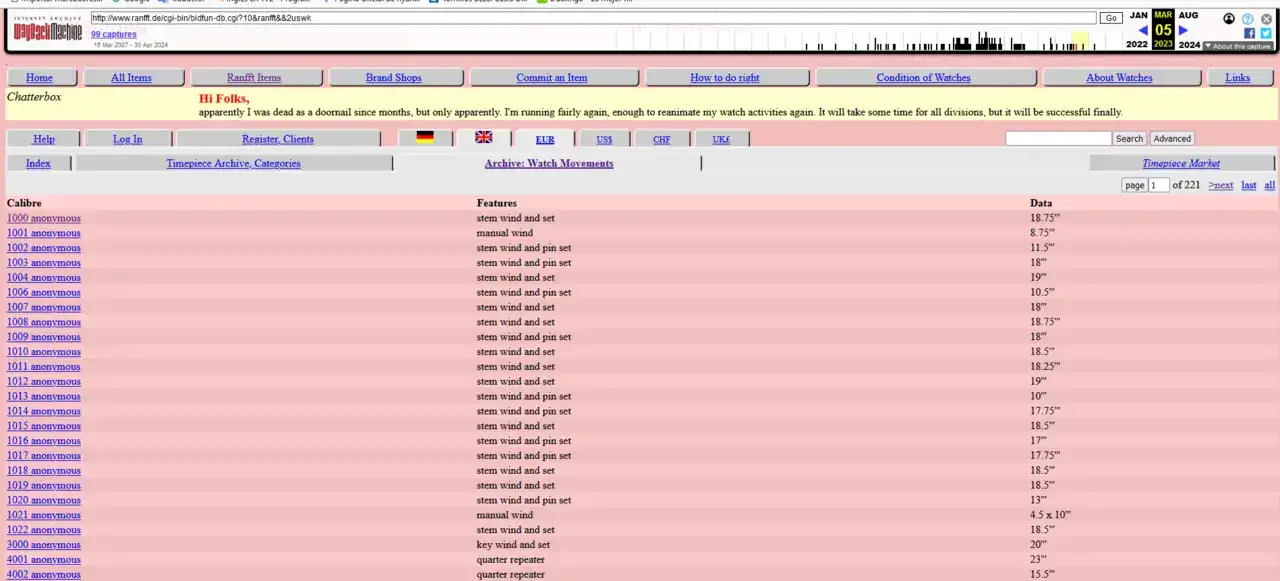Screen dimensions: 1280x581
Task: Open calibre 1001 anonymous
Action: click(x=44, y=233)
